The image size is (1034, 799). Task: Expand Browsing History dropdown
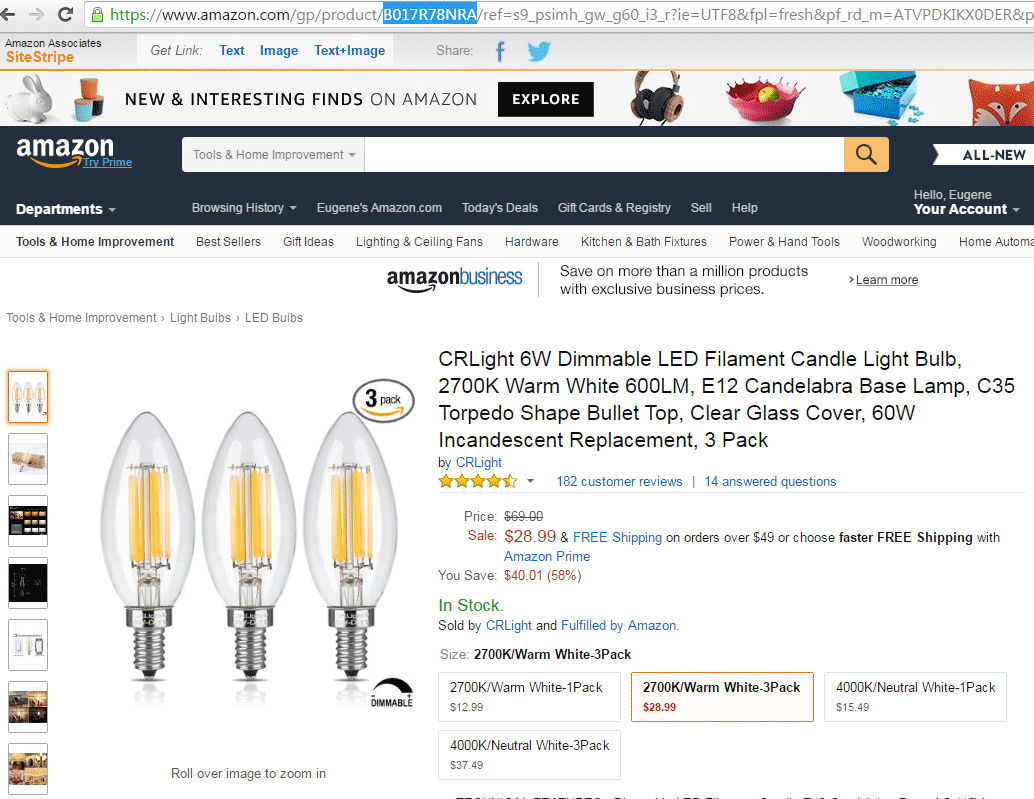(244, 208)
